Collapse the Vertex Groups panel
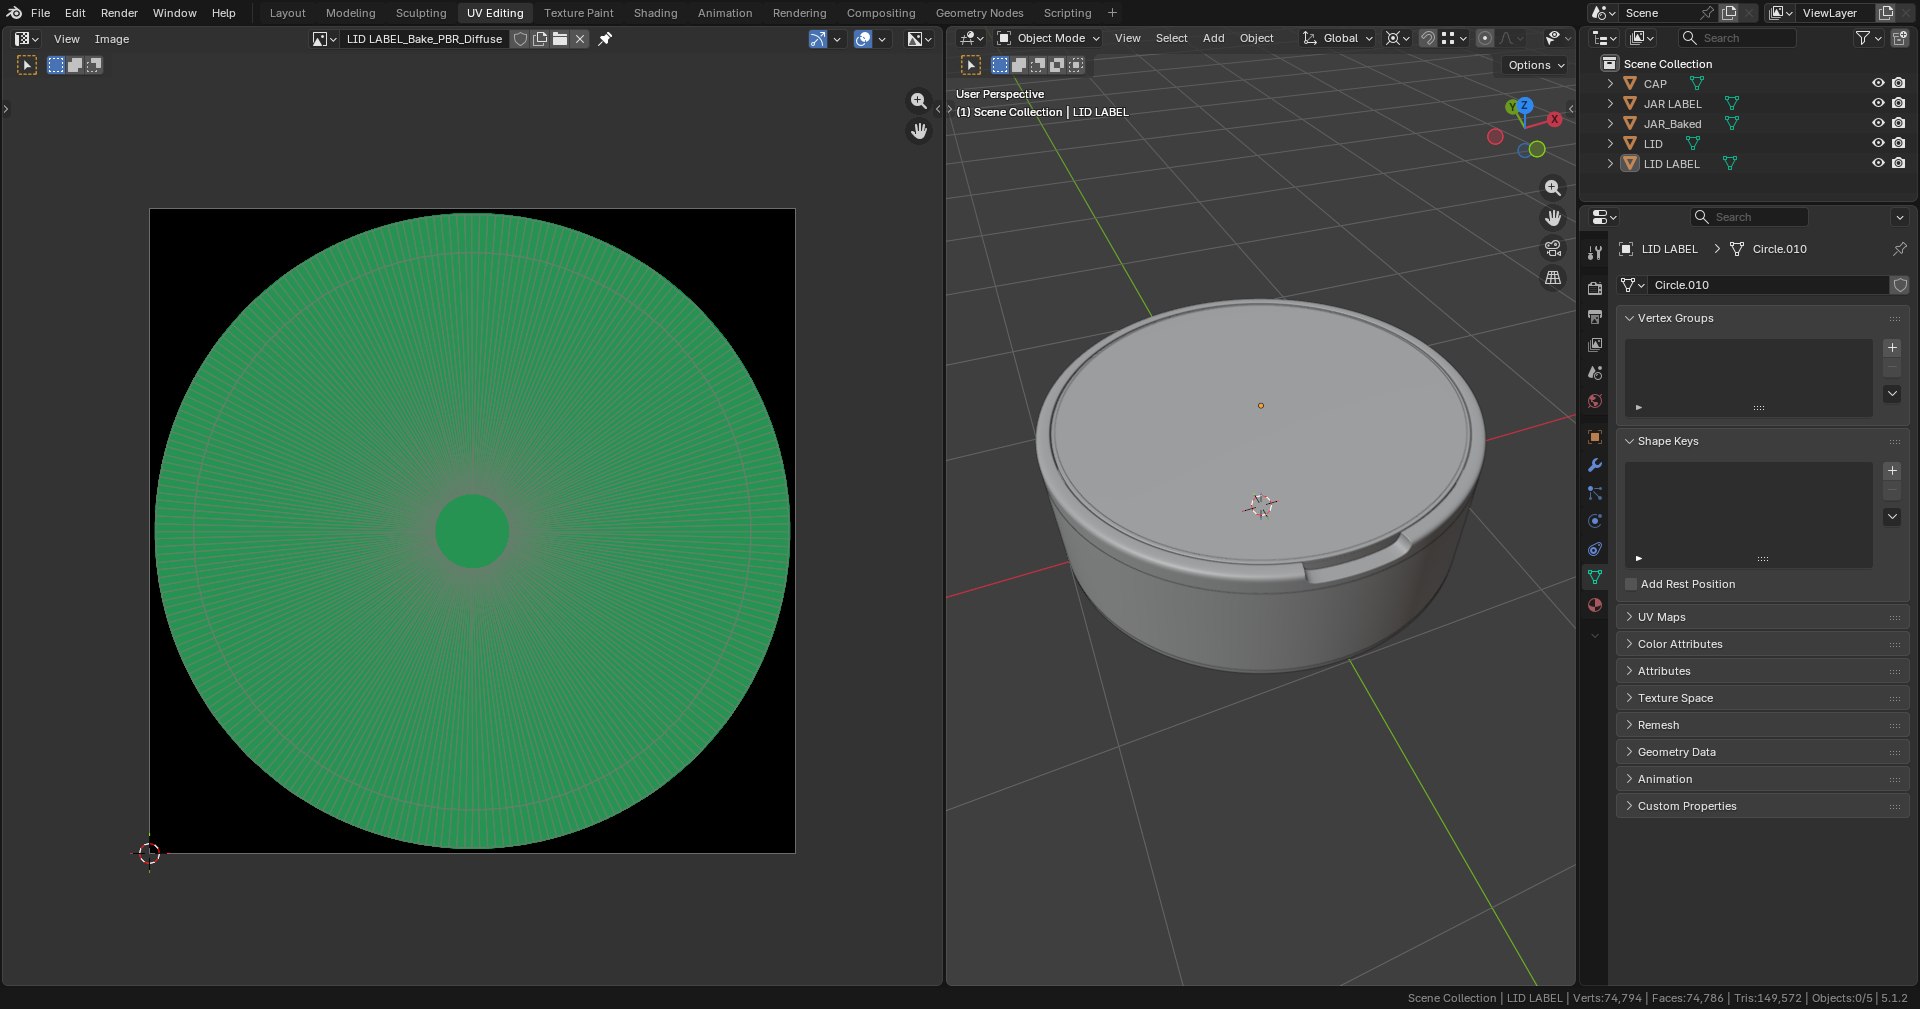1920x1009 pixels. click(x=1762, y=318)
